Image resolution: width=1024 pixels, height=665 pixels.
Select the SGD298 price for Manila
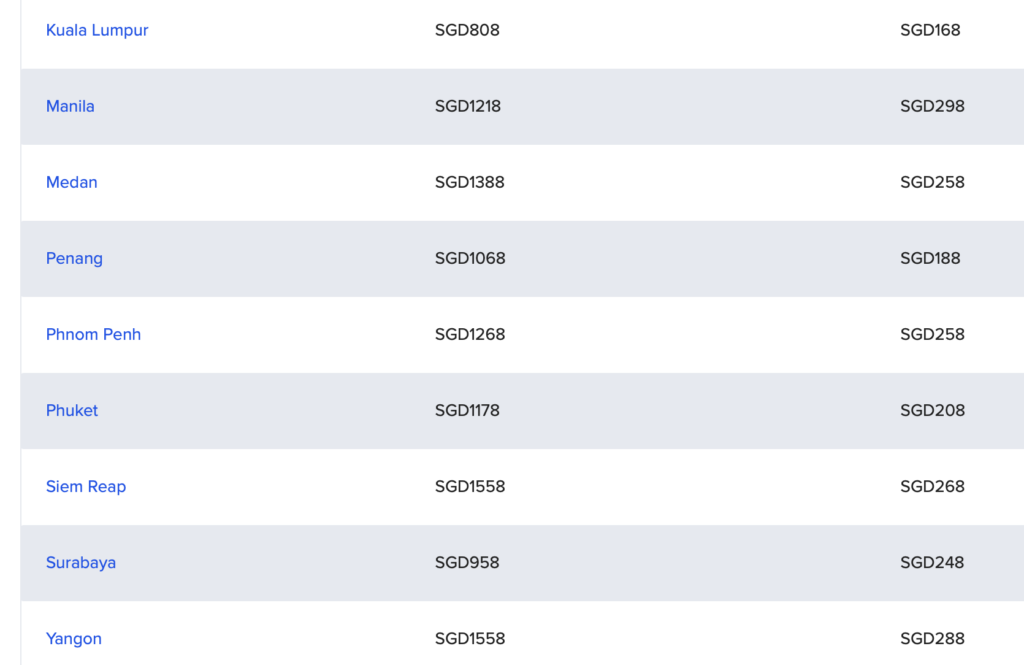pos(932,106)
